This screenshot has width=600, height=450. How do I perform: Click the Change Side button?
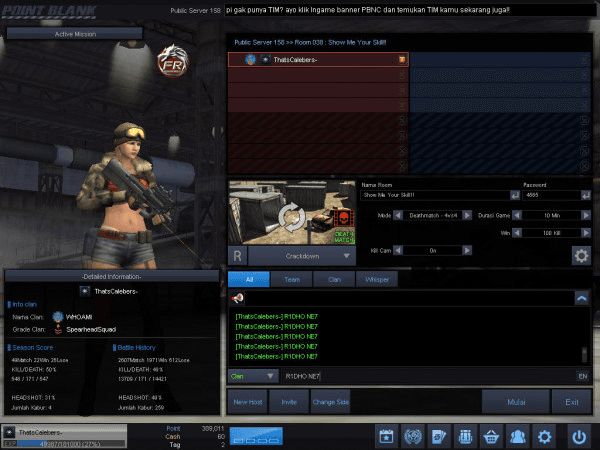point(331,402)
